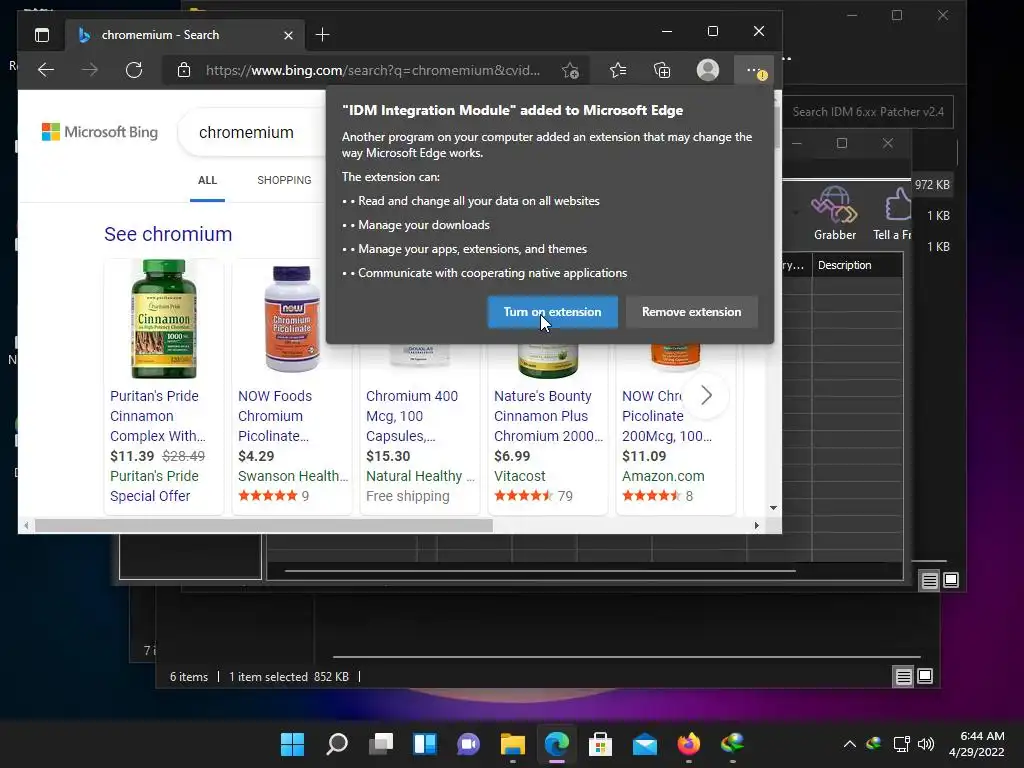Open the Edge Favorites panel
Viewport: 1024px width, 768px height.
click(x=618, y=70)
